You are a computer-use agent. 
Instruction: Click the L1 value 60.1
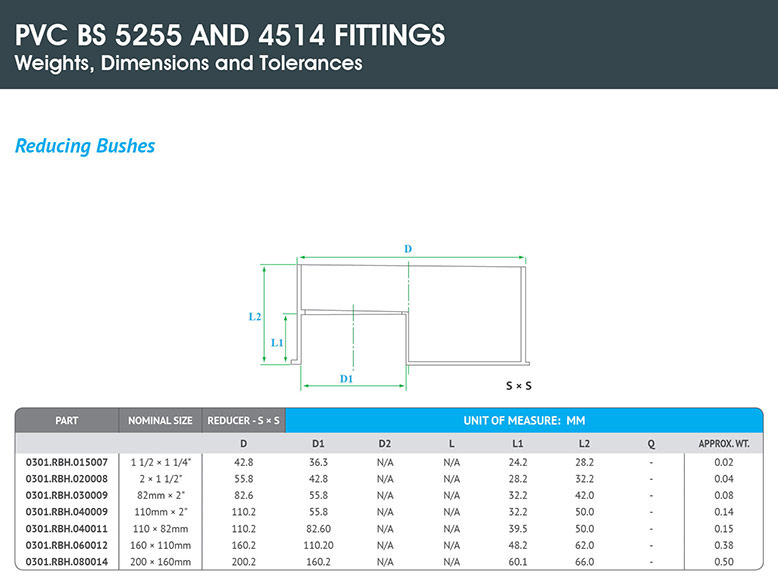tap(518, 562)
